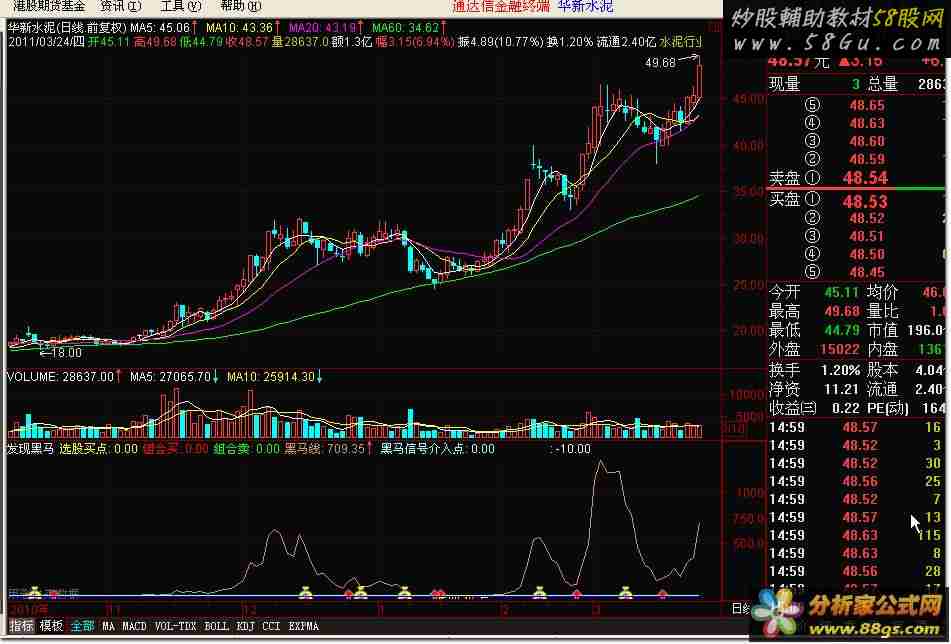Click the 发现黑马 indicator name
The width and height of the screenshot is (951, 644).
click(30, 449)
